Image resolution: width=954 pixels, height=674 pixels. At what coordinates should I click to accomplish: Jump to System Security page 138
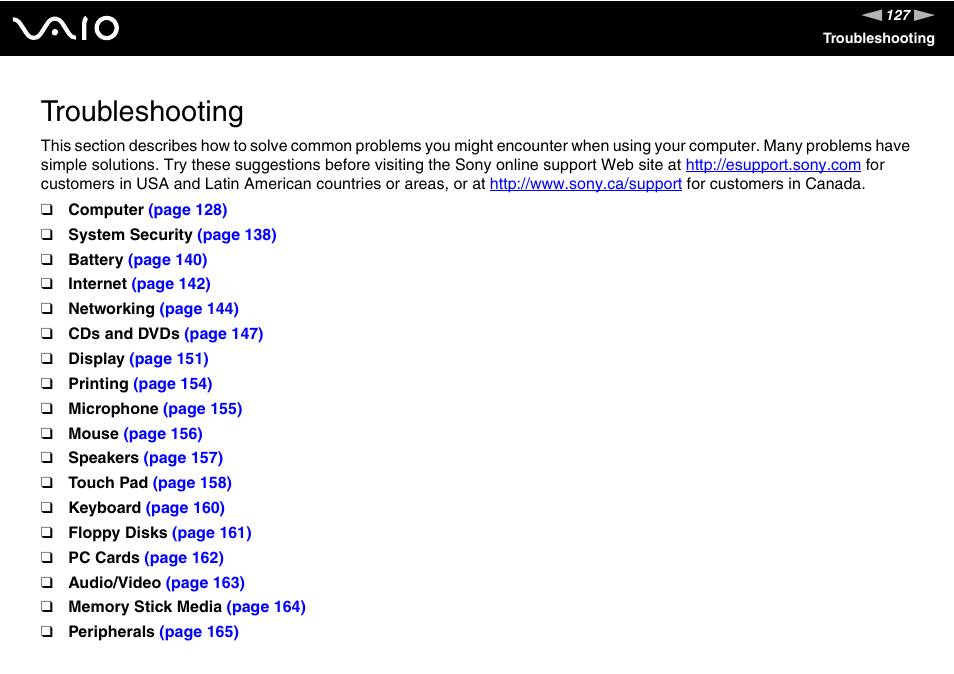tap(237, 235)
